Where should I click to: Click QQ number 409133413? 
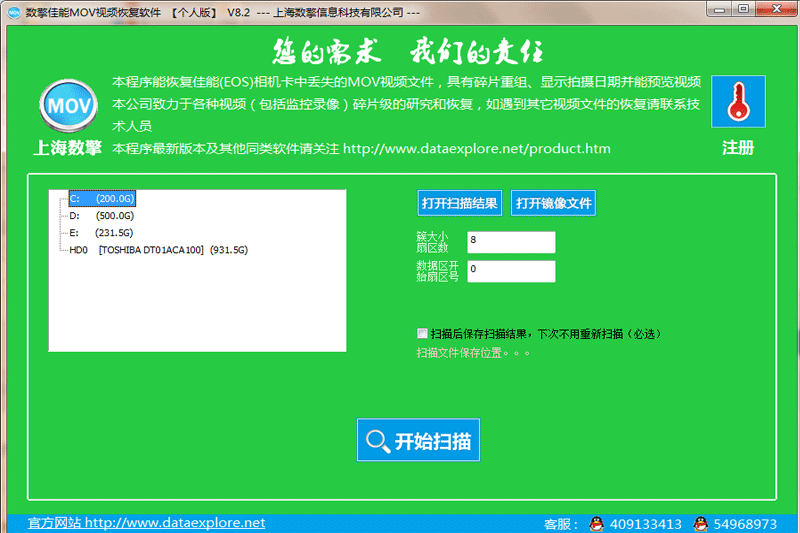[645, 524]
